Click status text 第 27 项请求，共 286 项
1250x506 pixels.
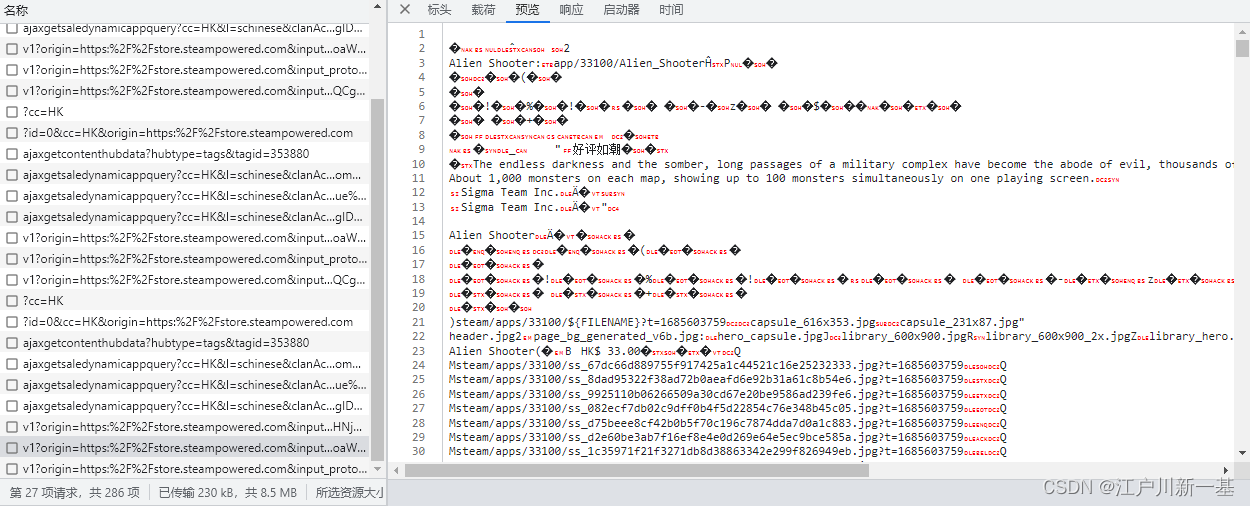[x=75, y=492]
